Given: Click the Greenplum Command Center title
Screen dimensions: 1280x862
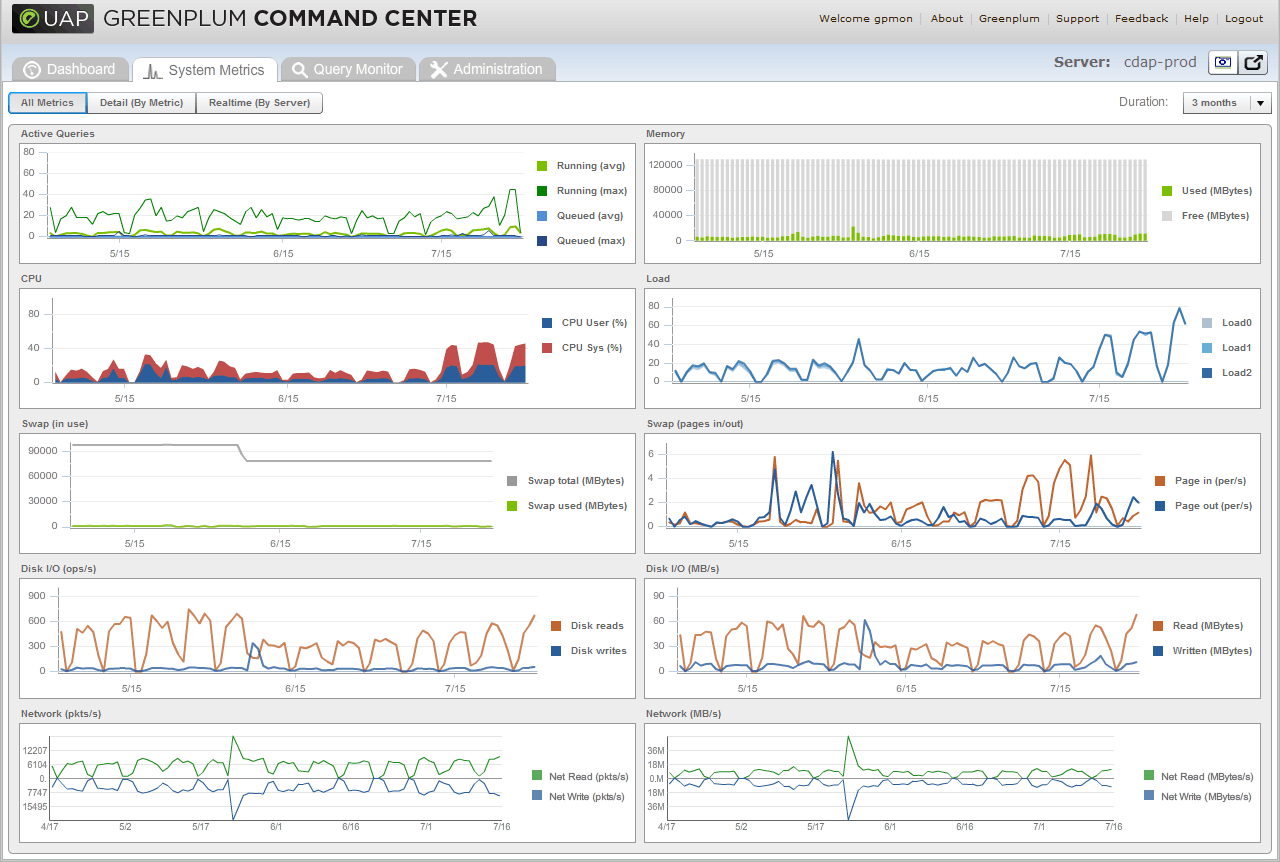Looking at the screenshot, I should [290, 18].
